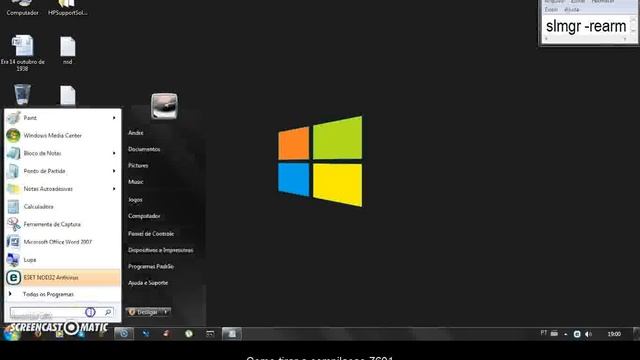Open Painel de Controle
640x360 pixels.
151,234
